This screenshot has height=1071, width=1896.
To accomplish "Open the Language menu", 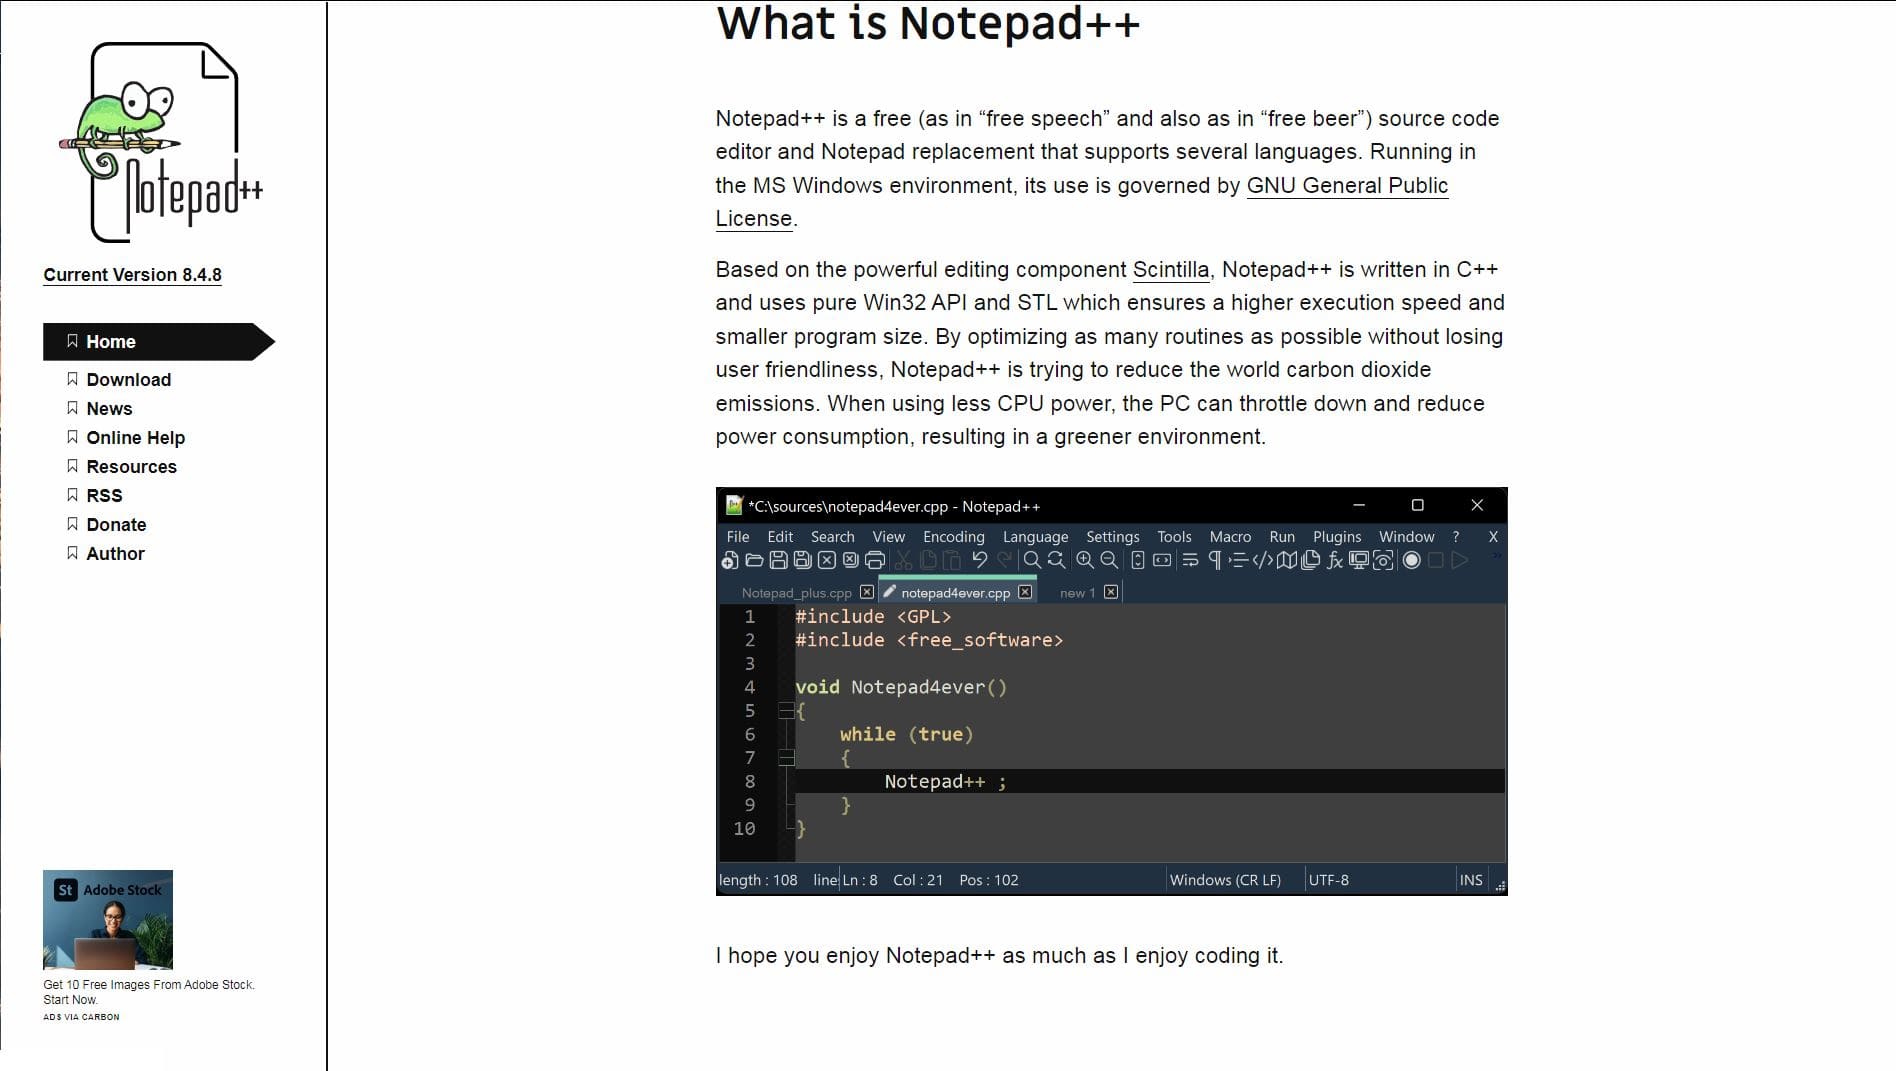I will click(1035, 537).
